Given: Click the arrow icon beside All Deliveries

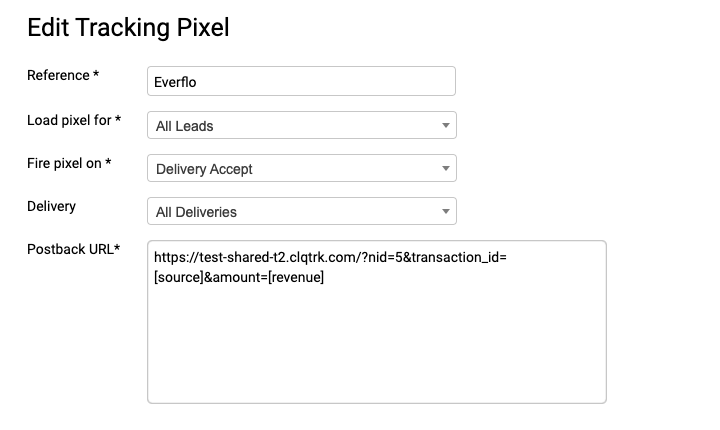Looking at the screenshot, I should coord(445,212).
